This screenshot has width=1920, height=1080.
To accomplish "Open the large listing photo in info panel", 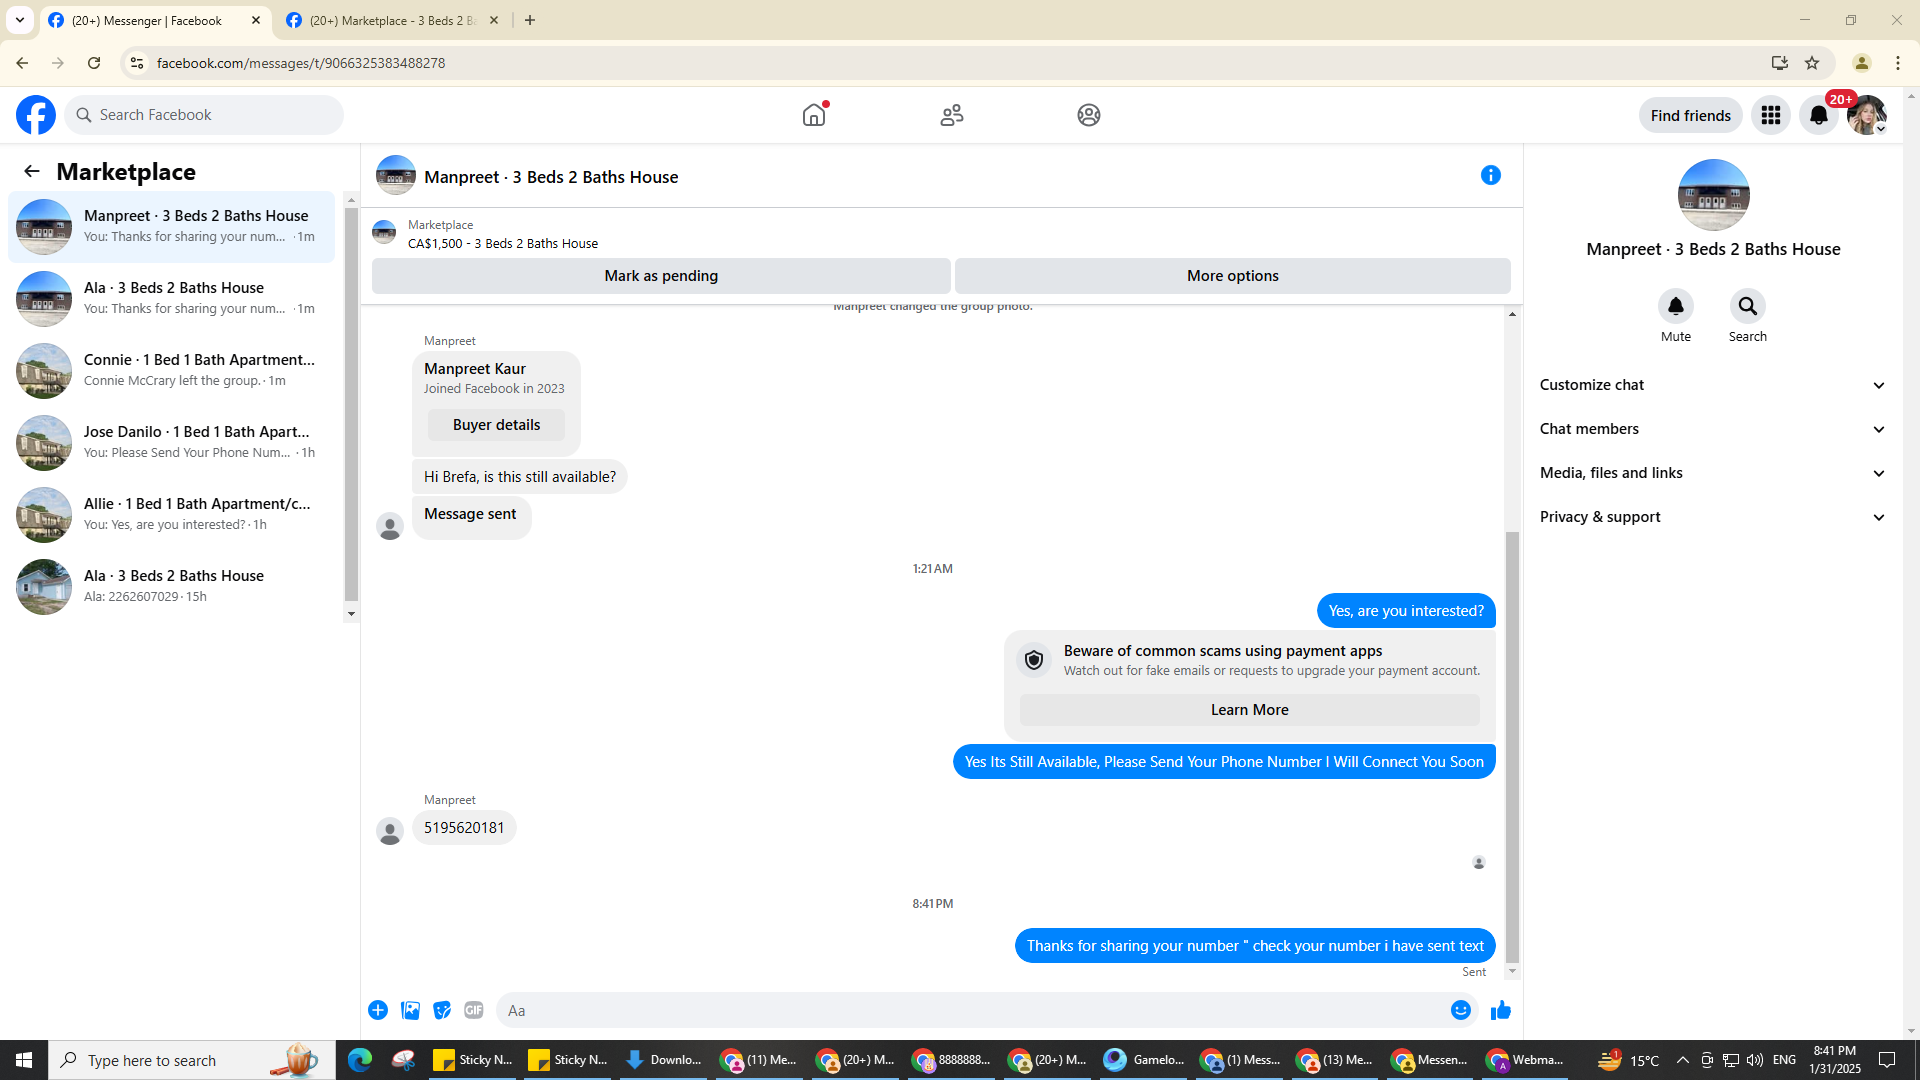I will tap(1714, 195).
